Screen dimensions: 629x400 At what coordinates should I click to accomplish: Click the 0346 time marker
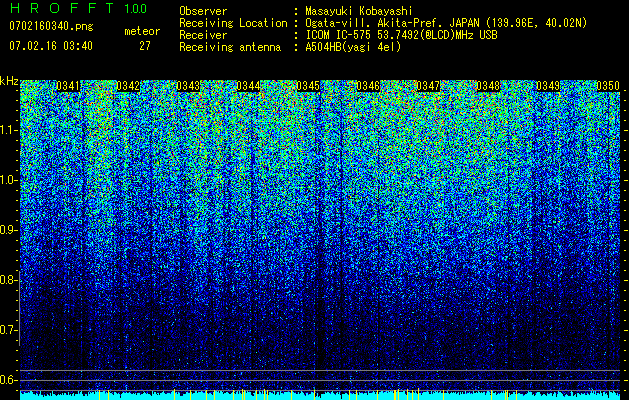(x=368, y=86)
